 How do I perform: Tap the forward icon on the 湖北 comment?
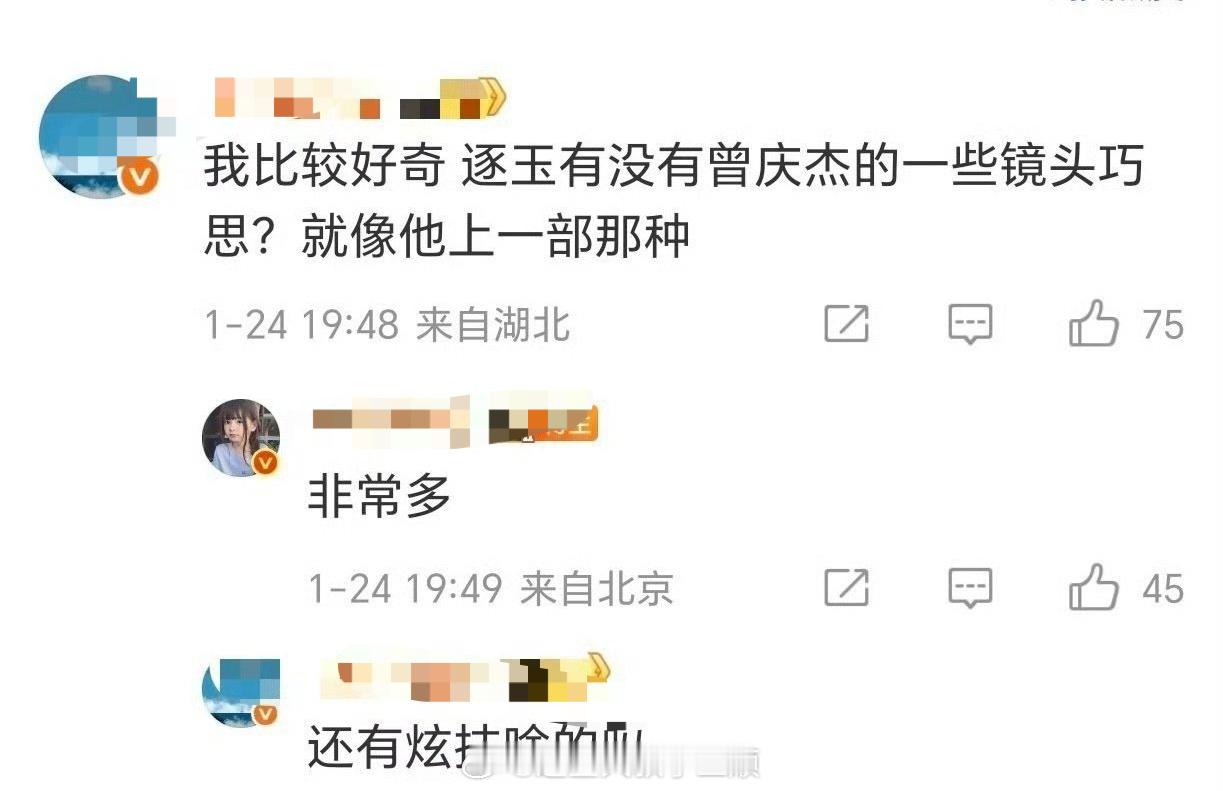click(846, 324)
